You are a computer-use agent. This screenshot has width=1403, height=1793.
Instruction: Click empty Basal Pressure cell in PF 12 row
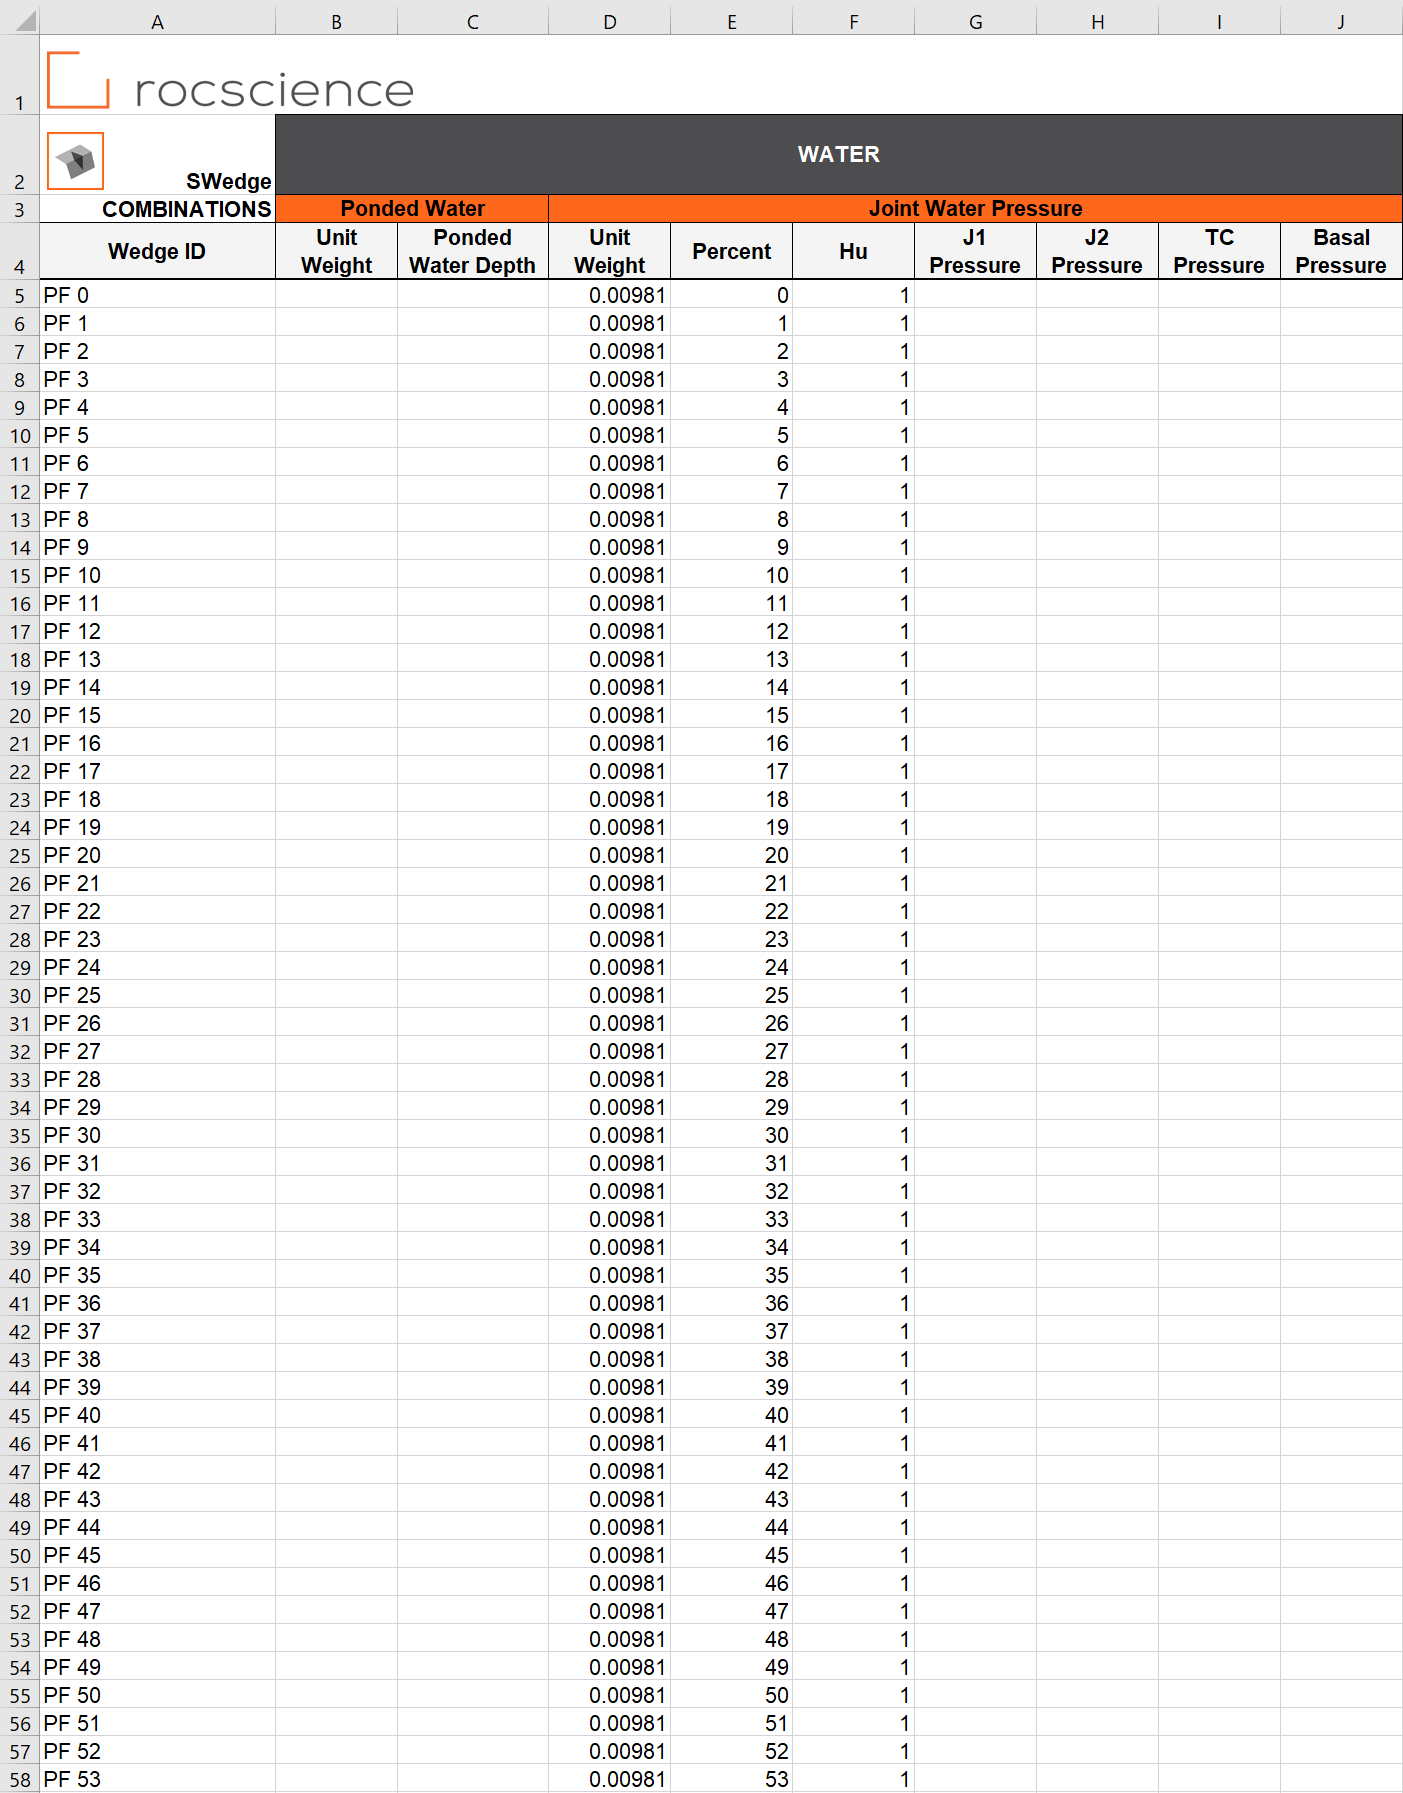point(1341,631)
